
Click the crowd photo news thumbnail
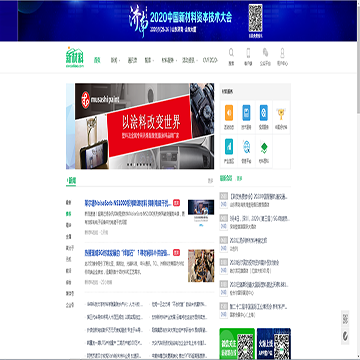pos(201,266)
